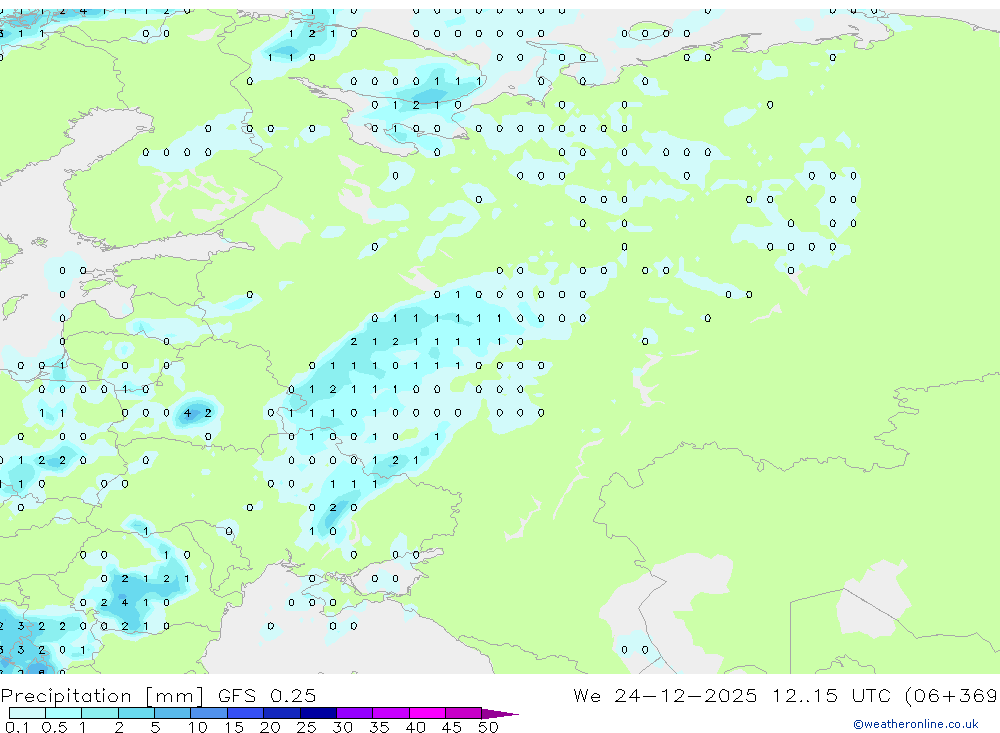The height and width of the screenshot is (733, 1000).
Task: Click the legend label "25"
Action: (307, 727)
